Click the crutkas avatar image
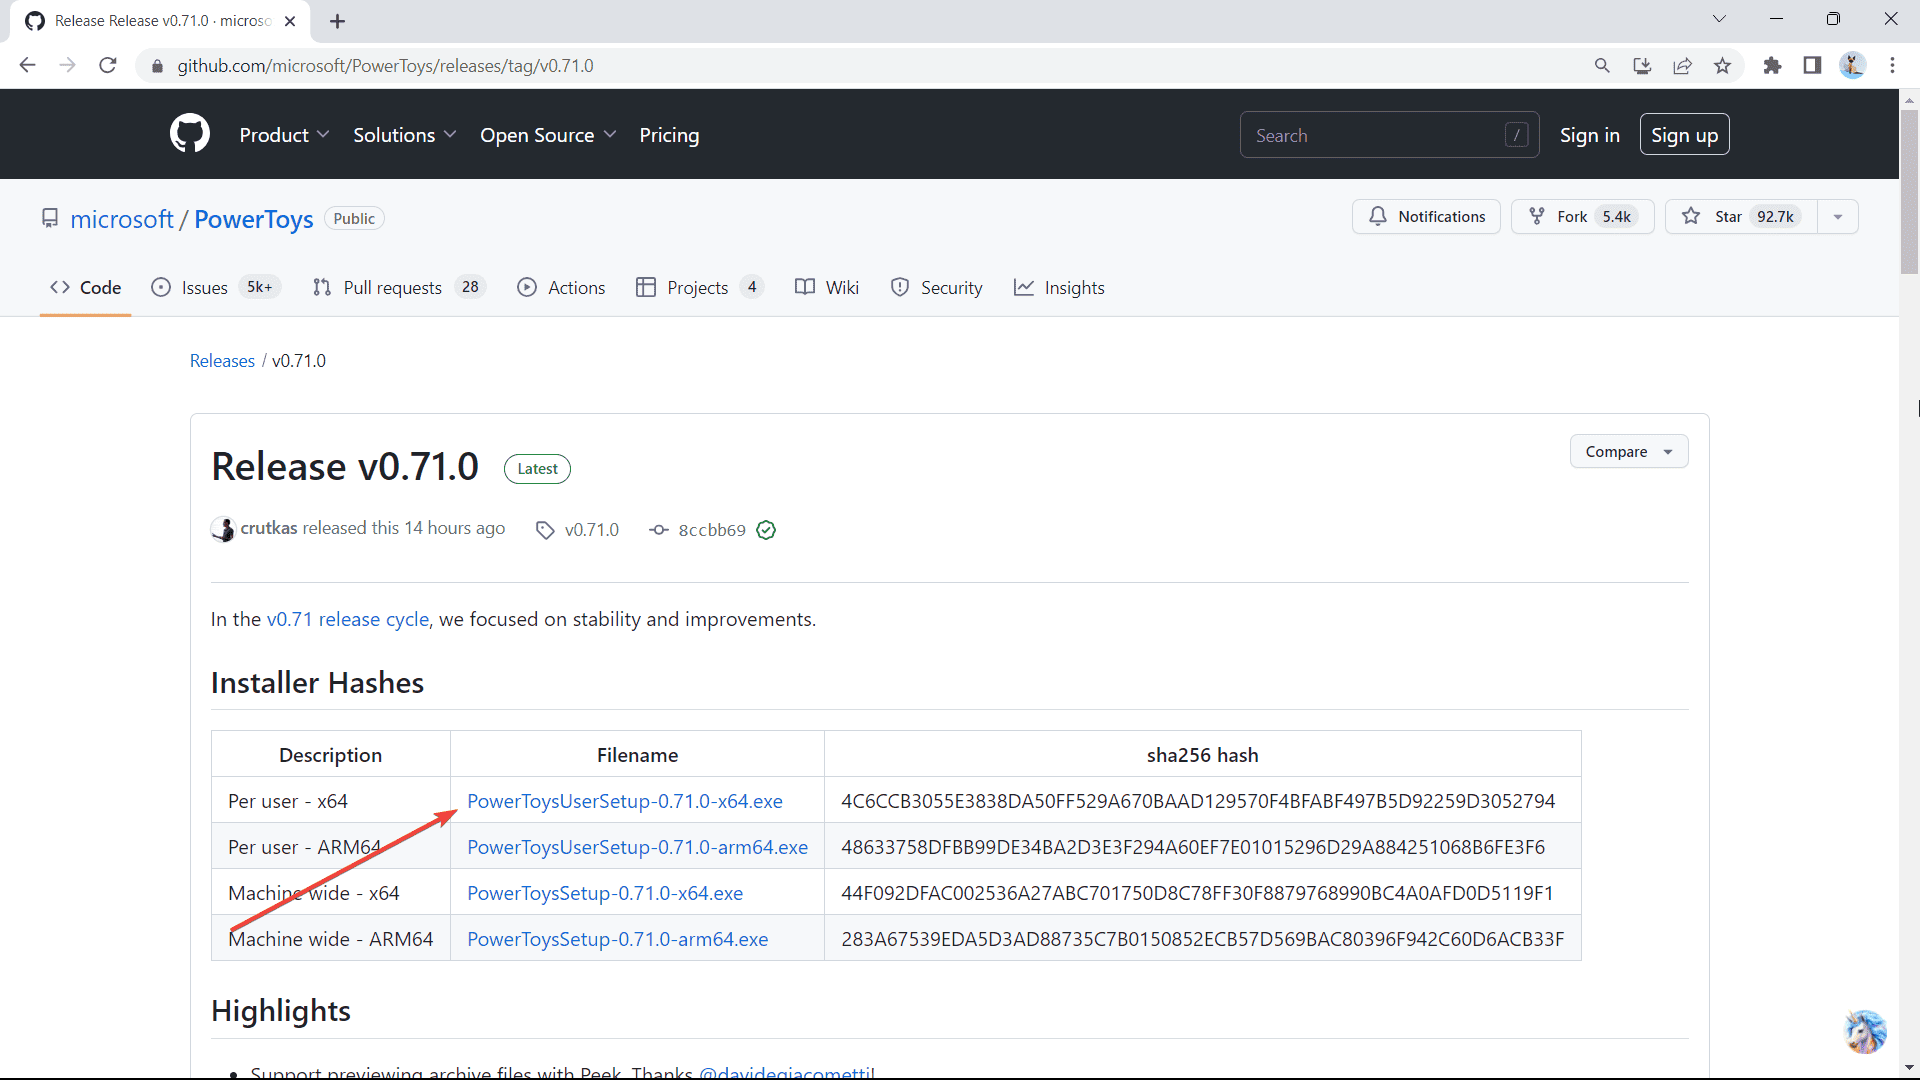 (223, 529)
